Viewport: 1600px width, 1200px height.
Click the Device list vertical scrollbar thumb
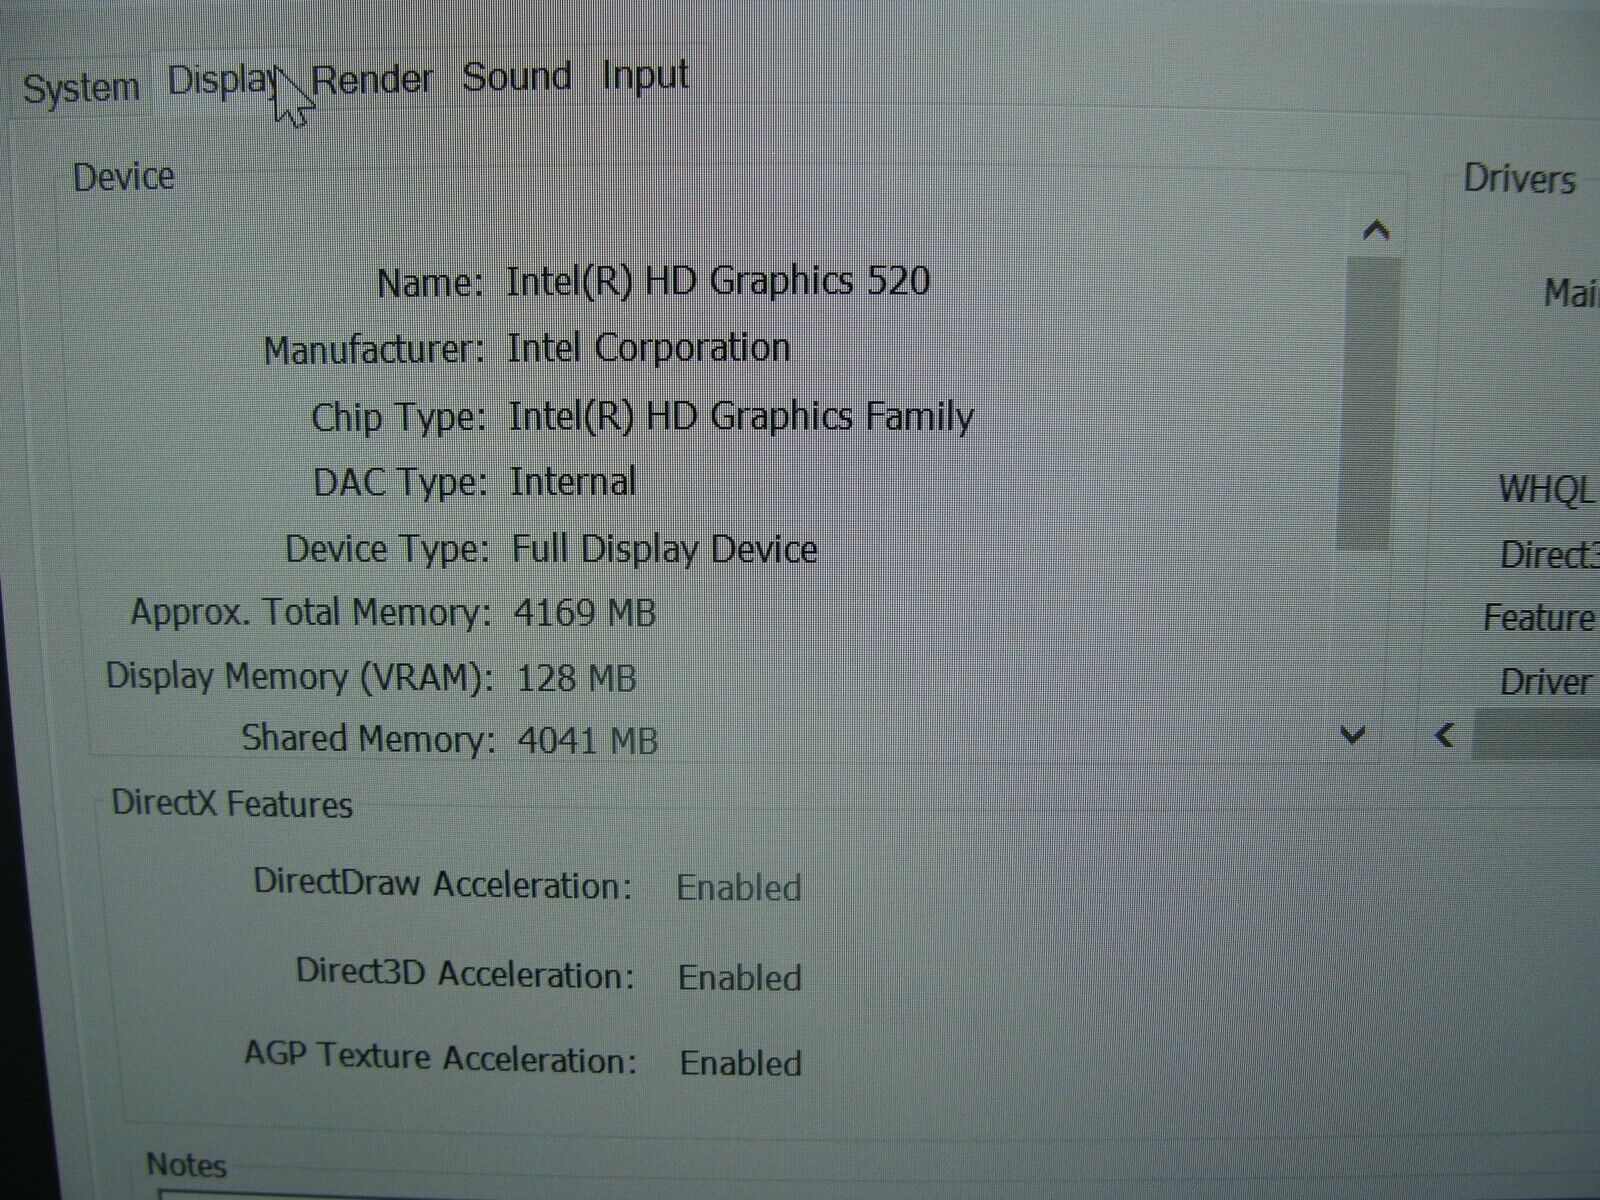(1367, 403)
